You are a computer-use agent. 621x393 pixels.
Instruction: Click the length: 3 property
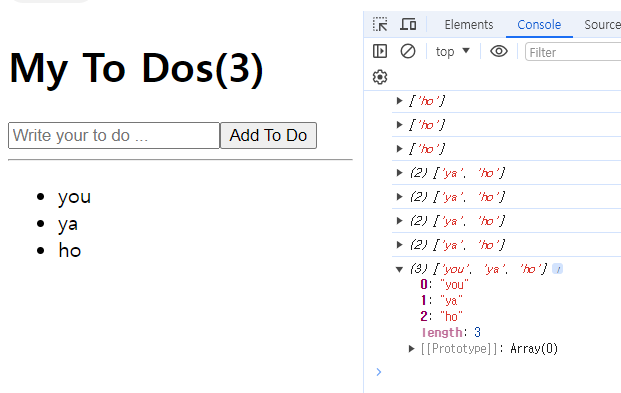[x=451, y=332]
